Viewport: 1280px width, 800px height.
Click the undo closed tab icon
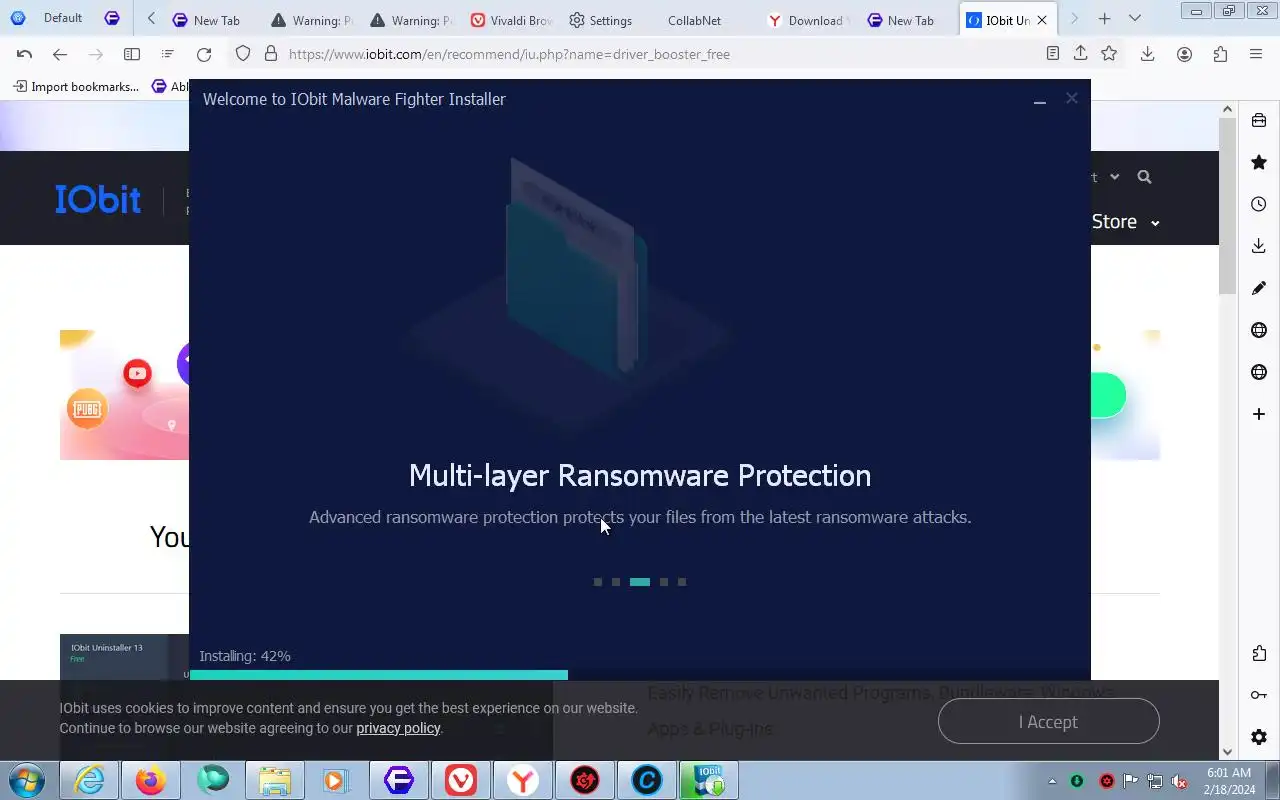(24, 54)
